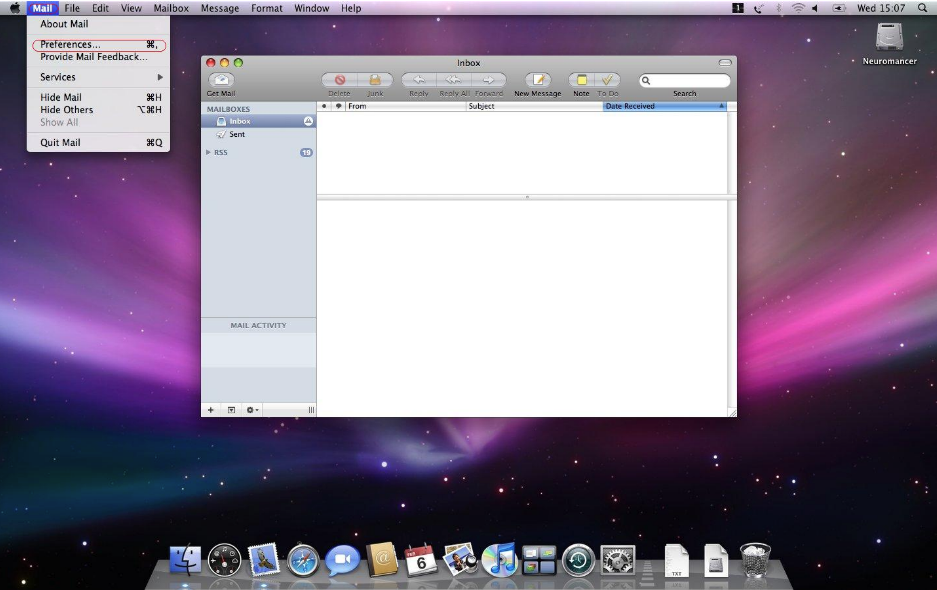Expand the RSS section in sidebar
Image resolution: width=937 pixels, height=590 pixels.
tap(208, 152)
